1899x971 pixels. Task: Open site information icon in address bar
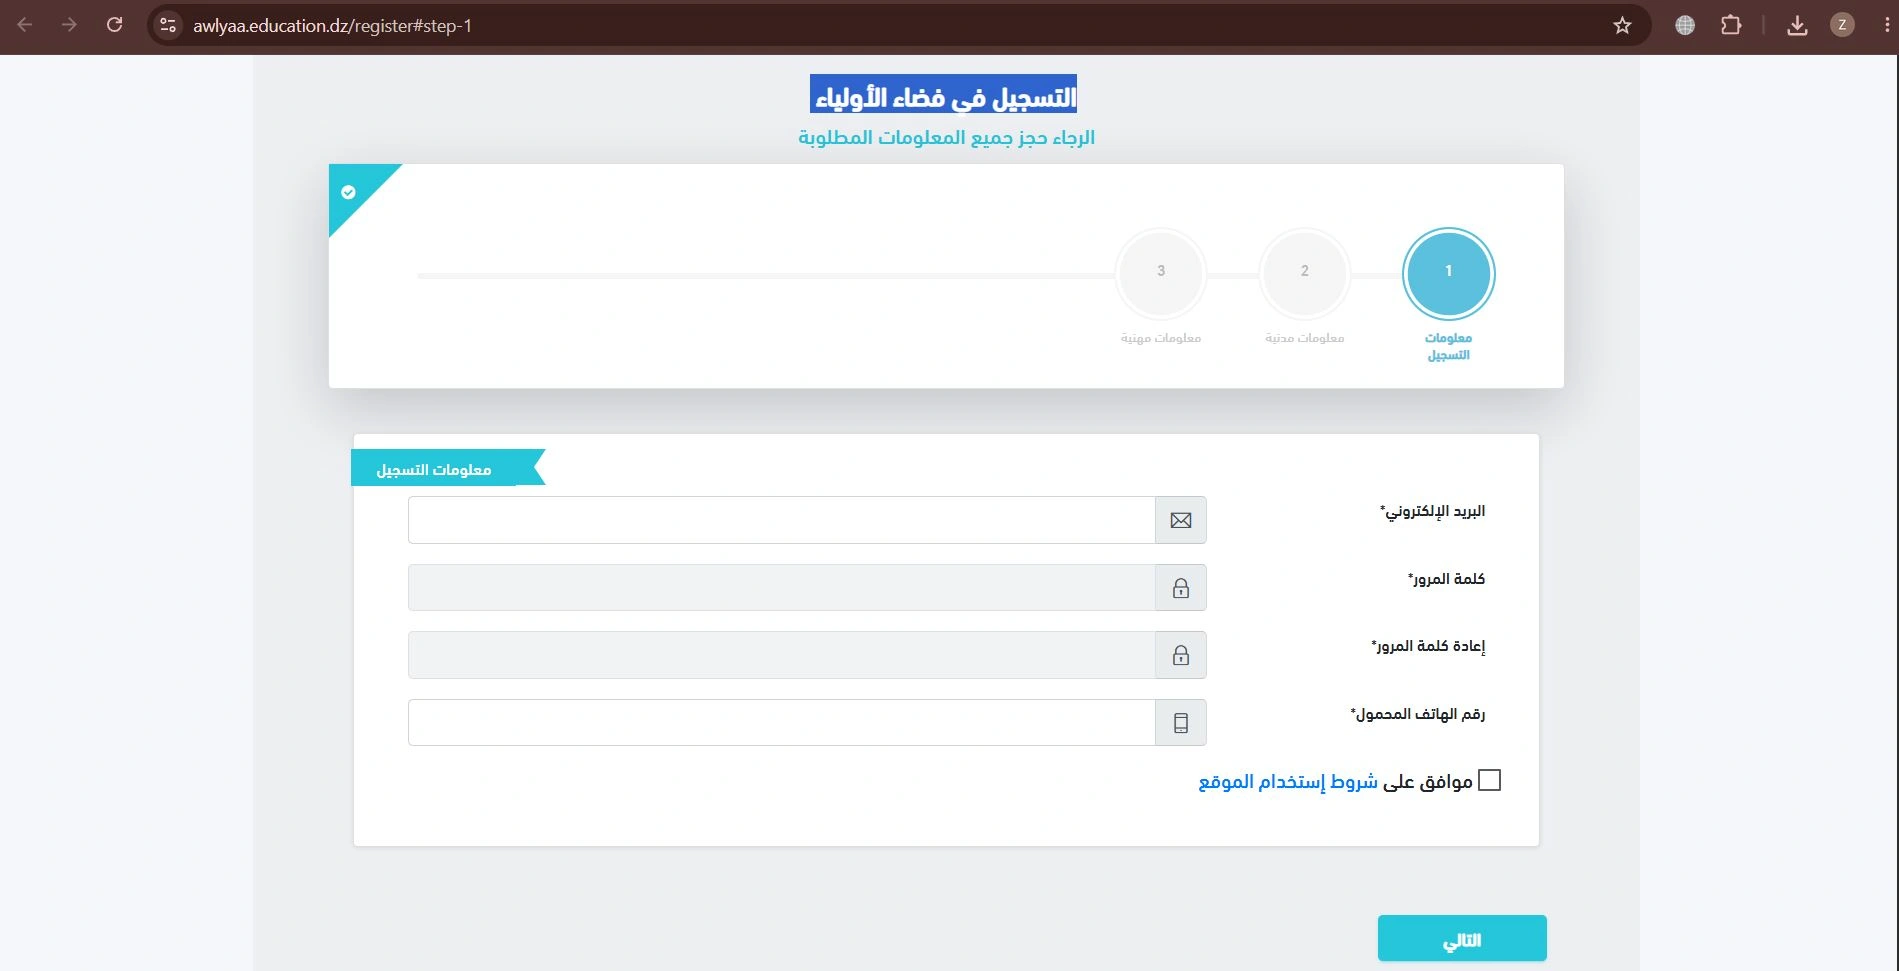168,25
